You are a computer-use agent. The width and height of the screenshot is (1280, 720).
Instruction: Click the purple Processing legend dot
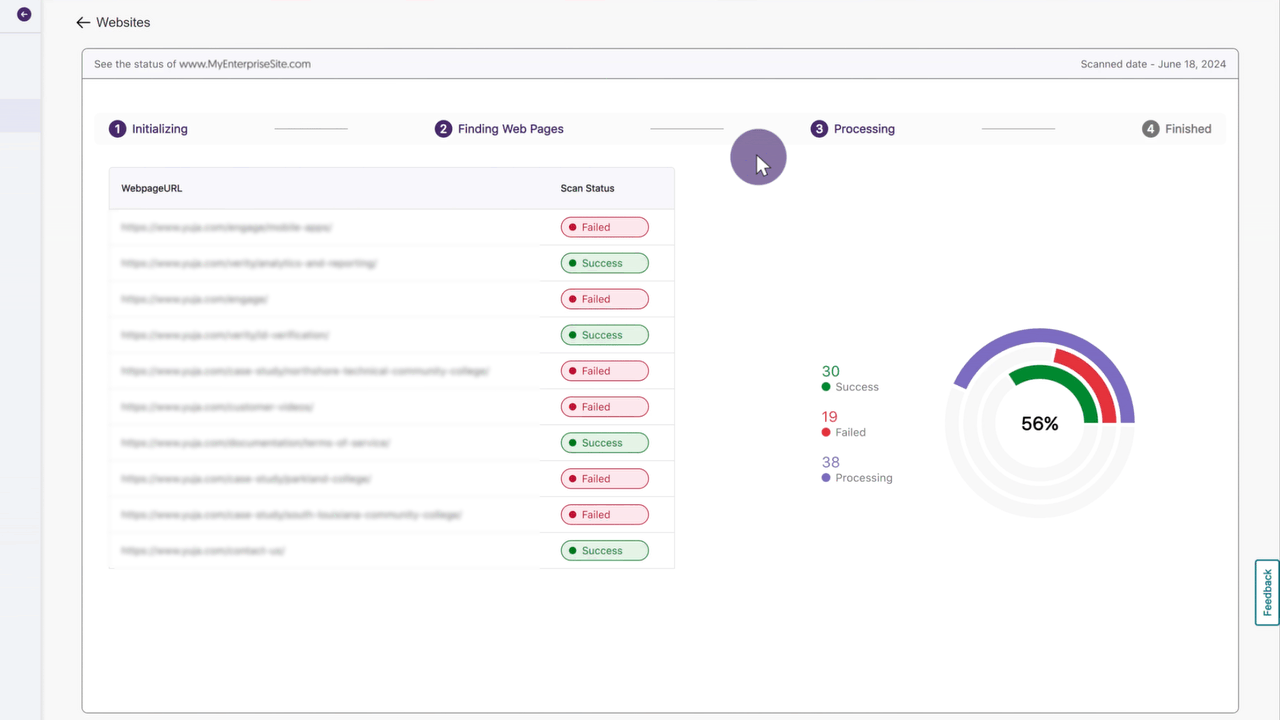pos(826,478)
